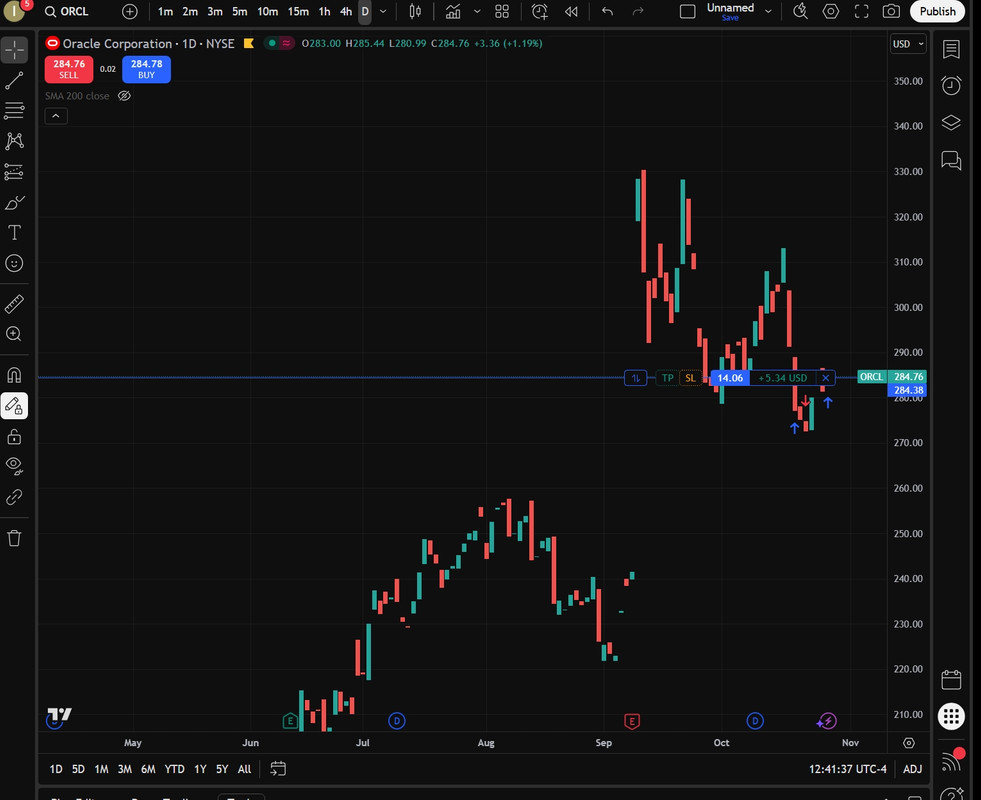Enter fullscreen mode
The height and width of the screenshot is (800, 981).
click(862, 11)
